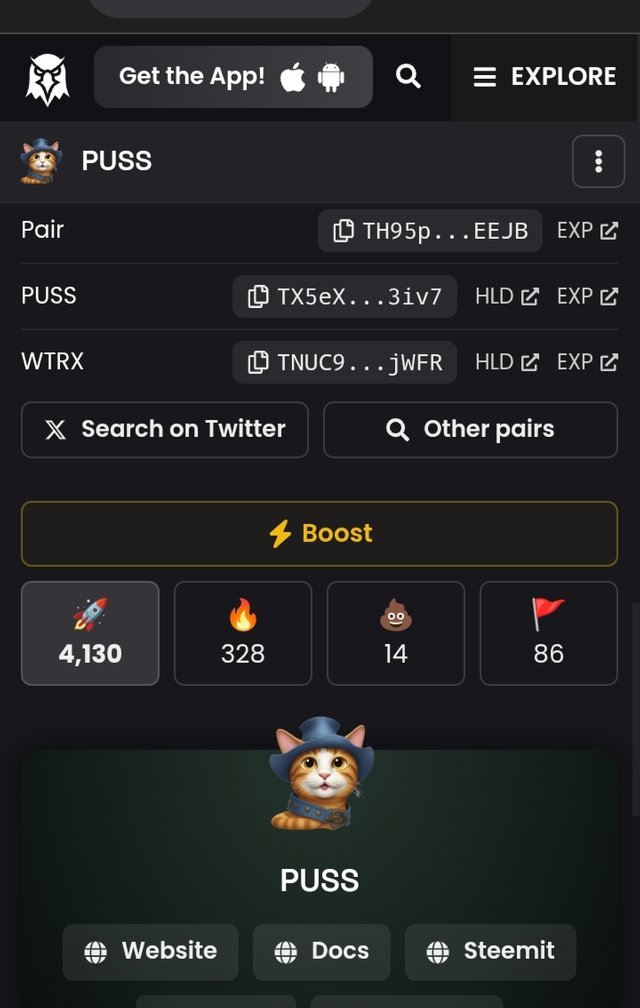Open the Pair EXP explorer link

(x=587, y=231)
